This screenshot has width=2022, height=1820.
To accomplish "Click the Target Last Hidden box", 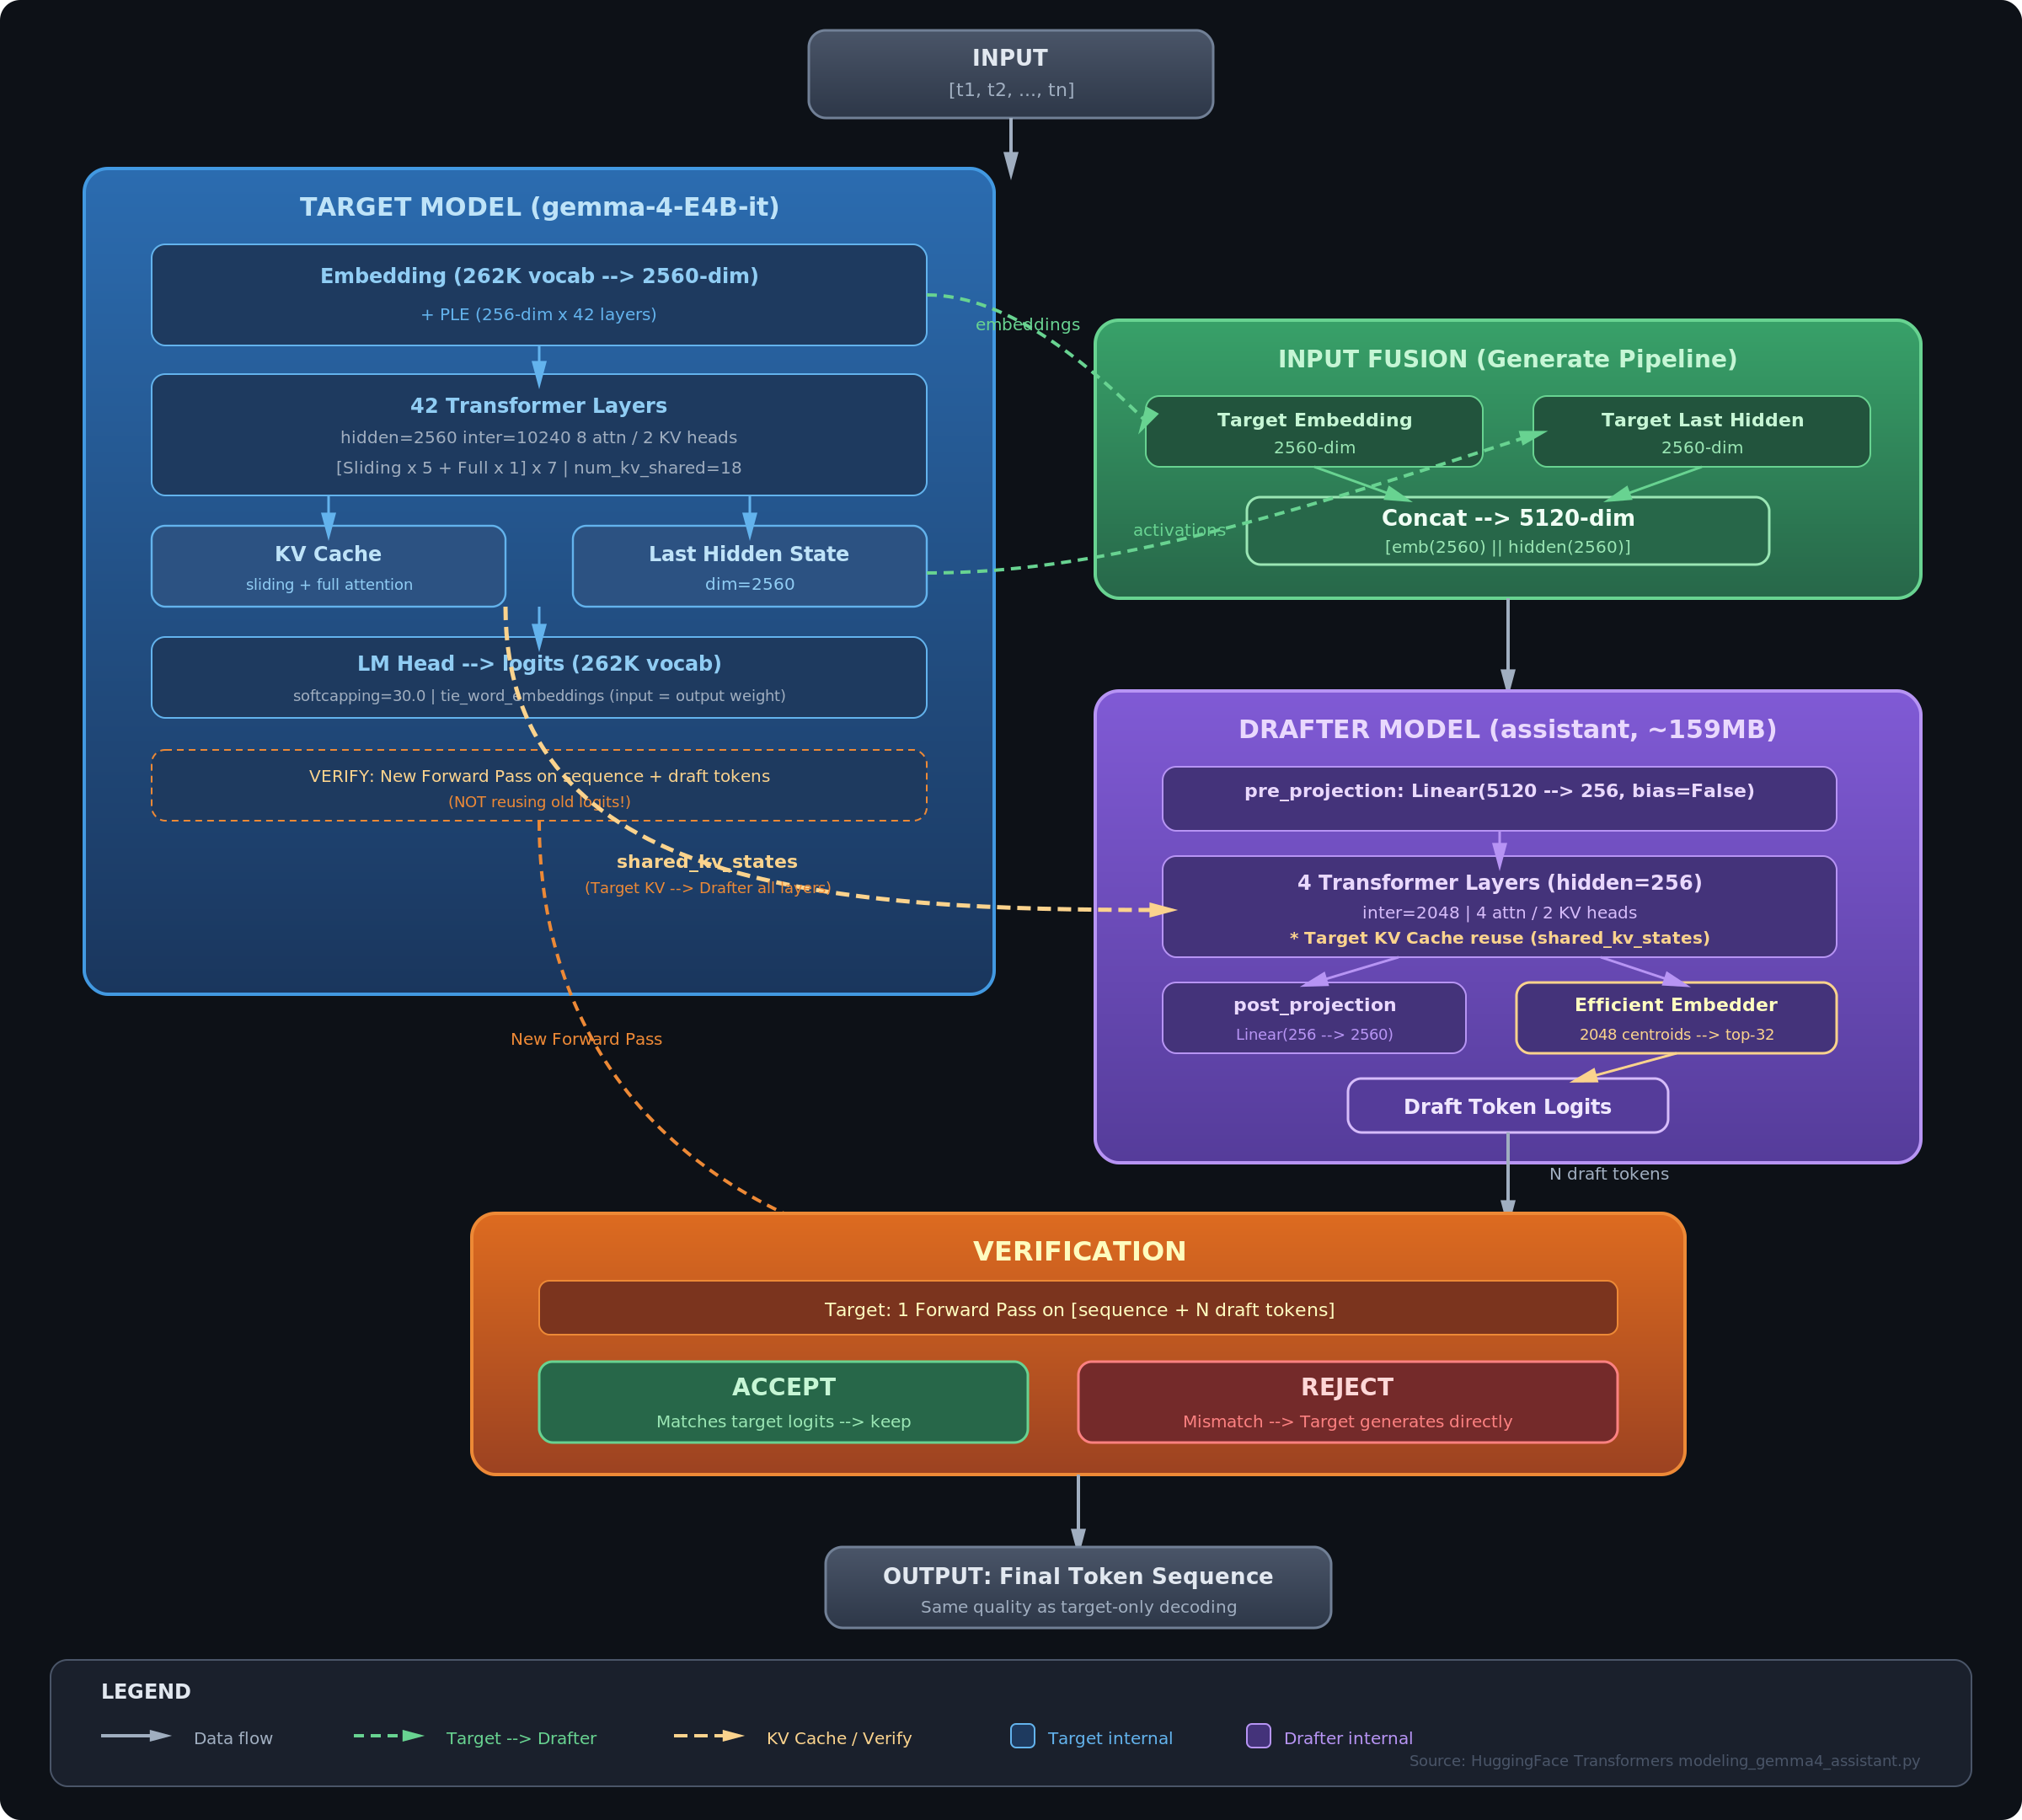I will [x=1701, y=431].
